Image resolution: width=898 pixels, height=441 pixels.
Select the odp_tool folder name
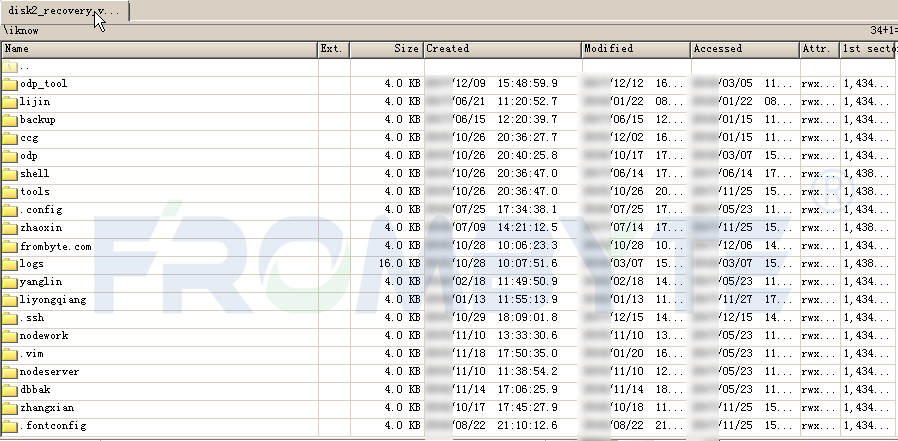(44, 84)
